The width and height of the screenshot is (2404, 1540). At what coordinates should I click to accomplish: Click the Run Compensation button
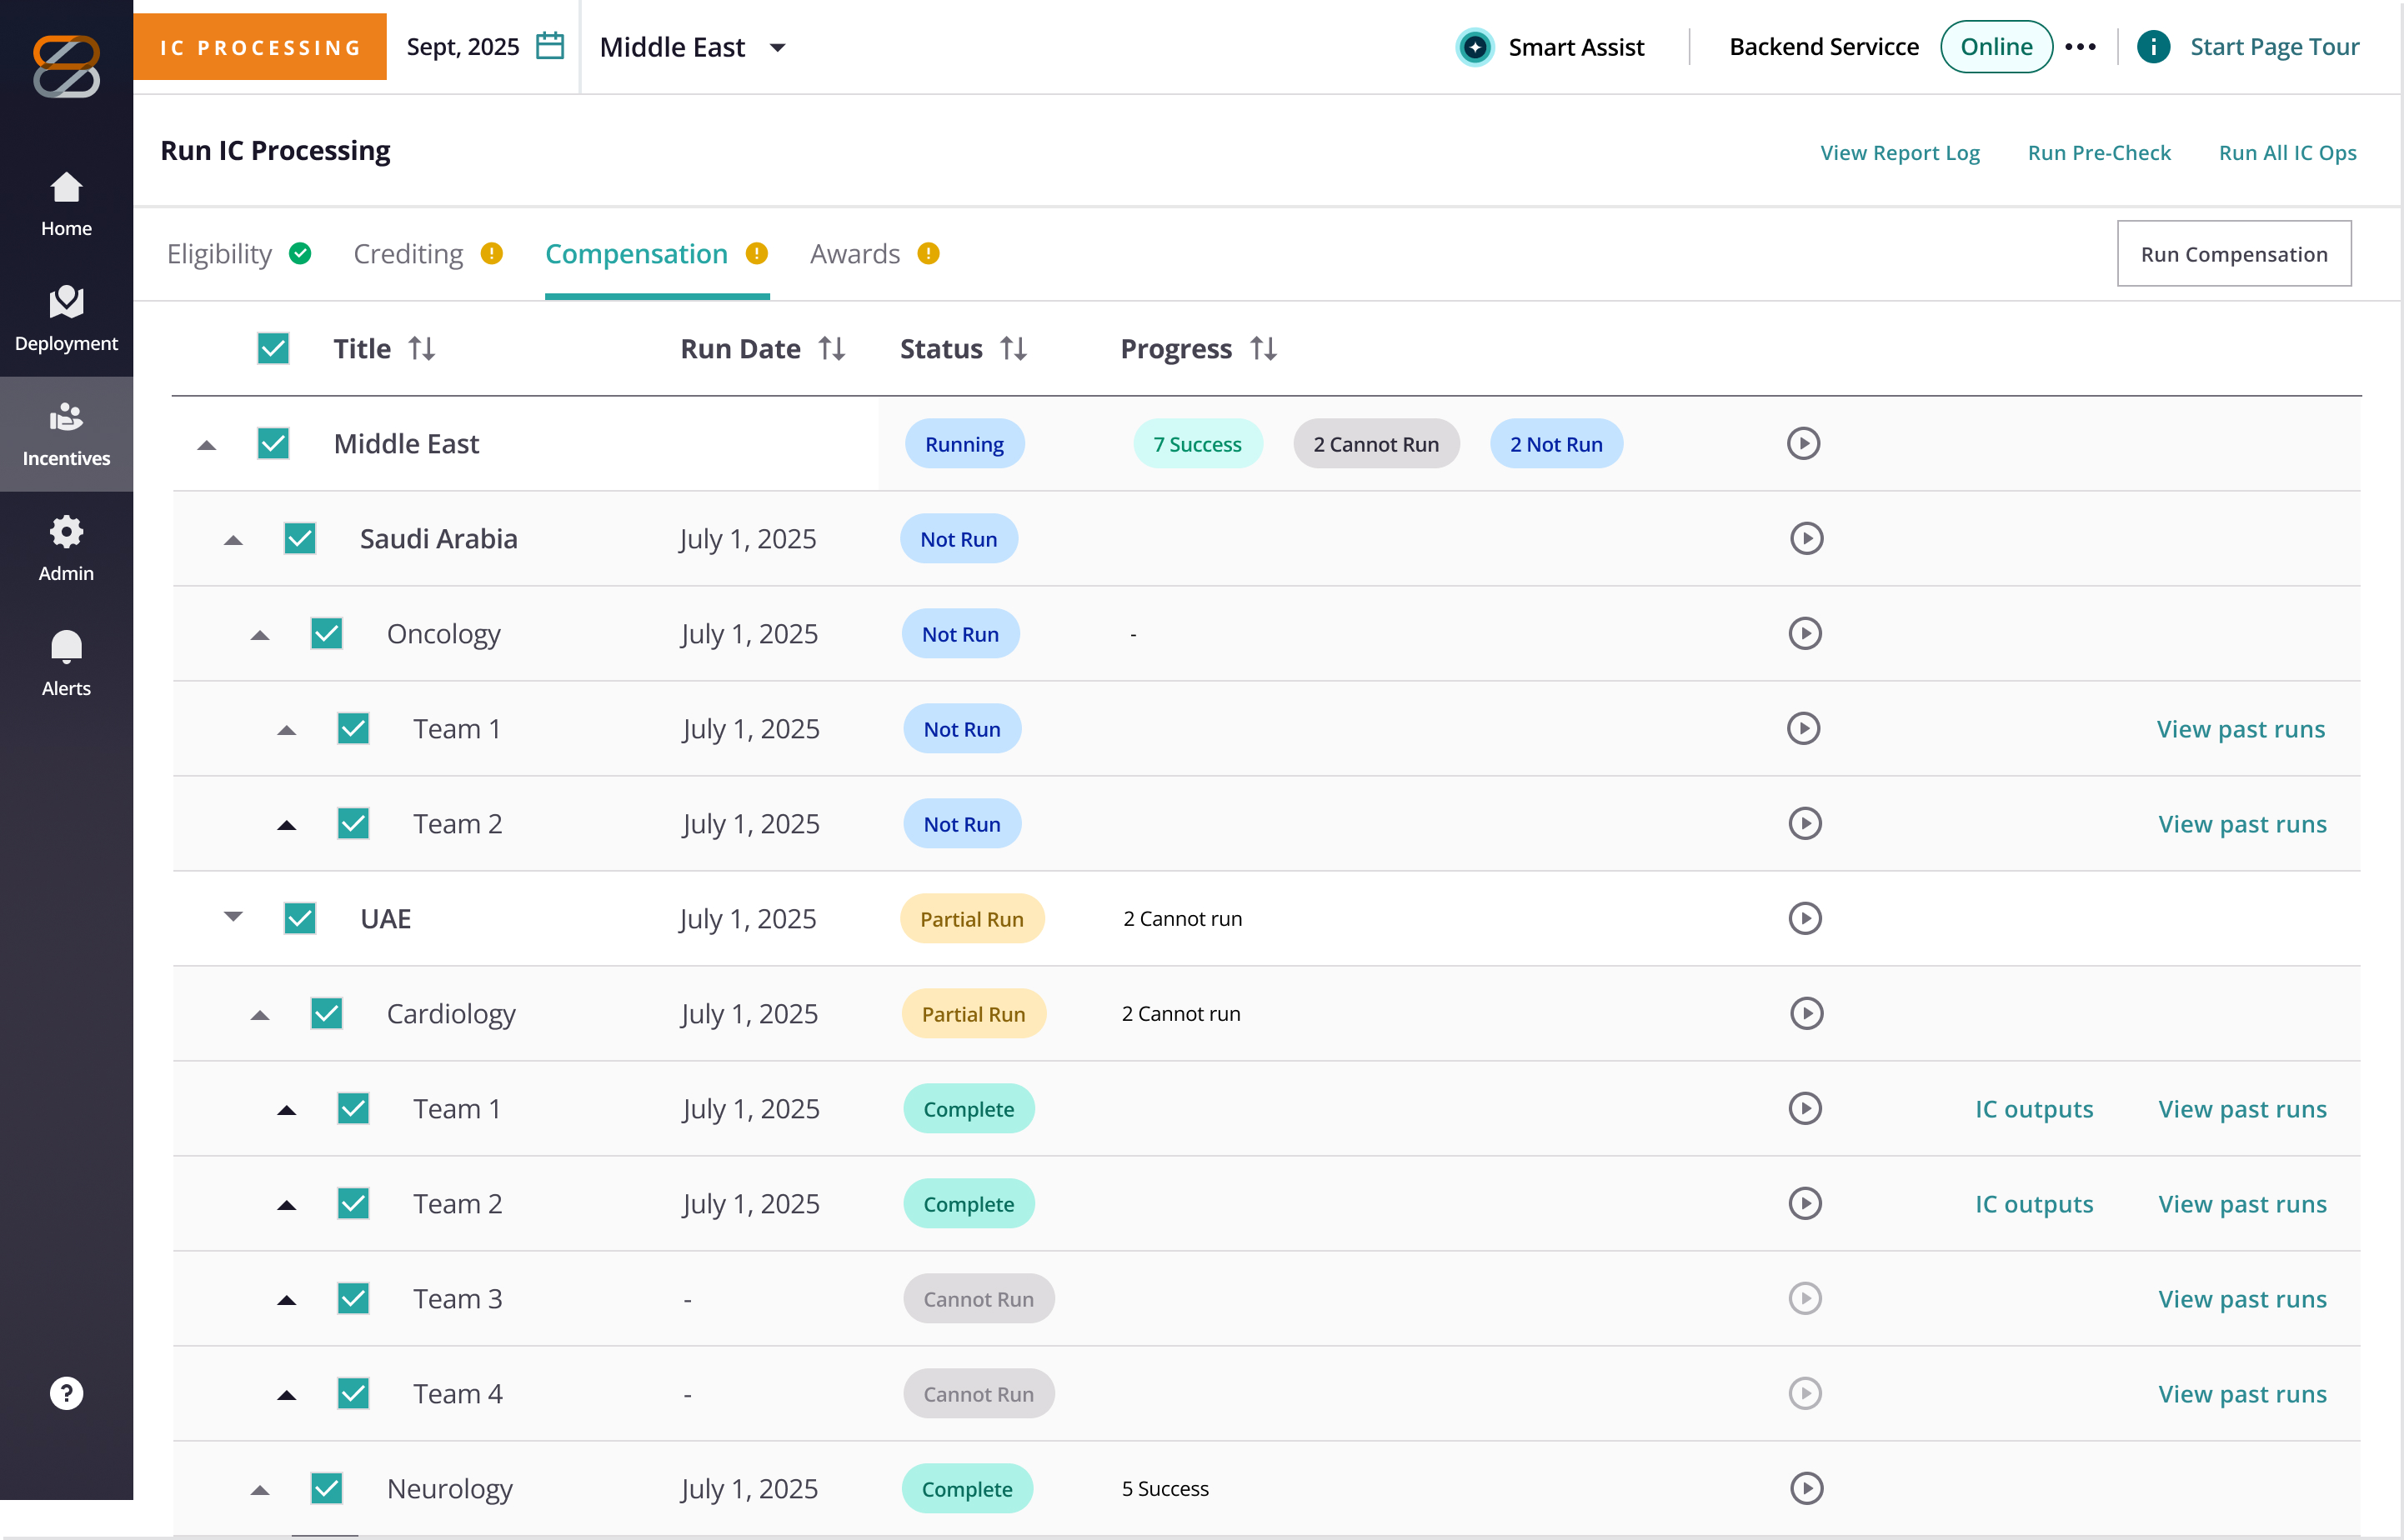[x=2234, y=254]
